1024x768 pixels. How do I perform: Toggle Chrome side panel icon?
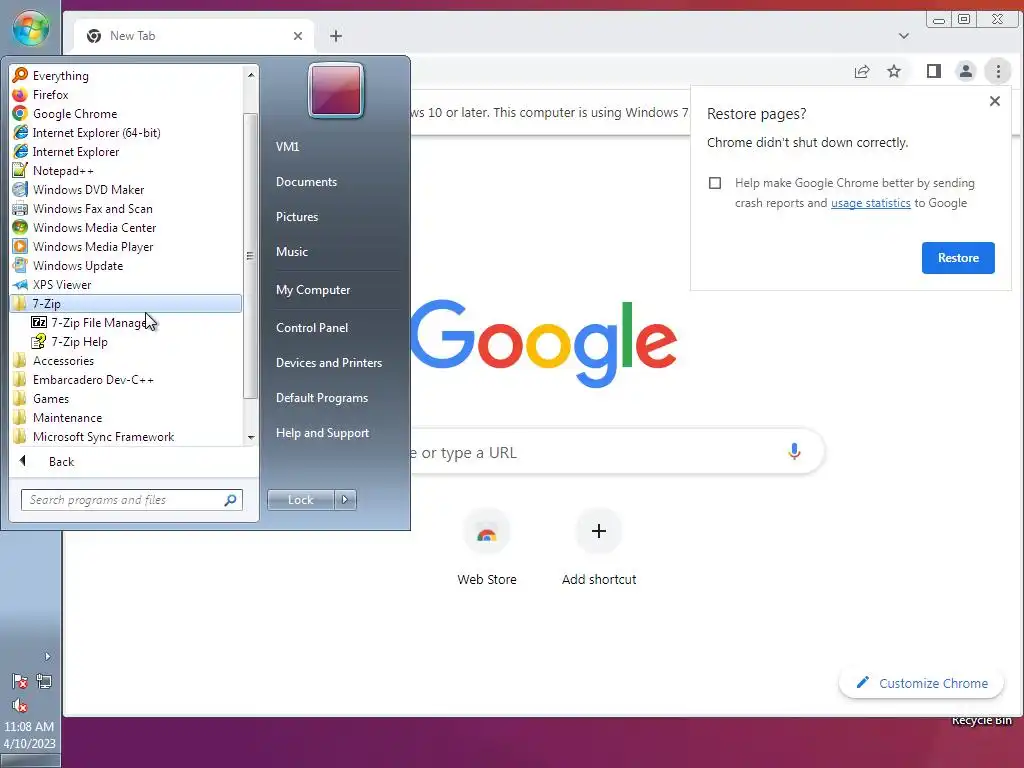[x=933, y=71]
